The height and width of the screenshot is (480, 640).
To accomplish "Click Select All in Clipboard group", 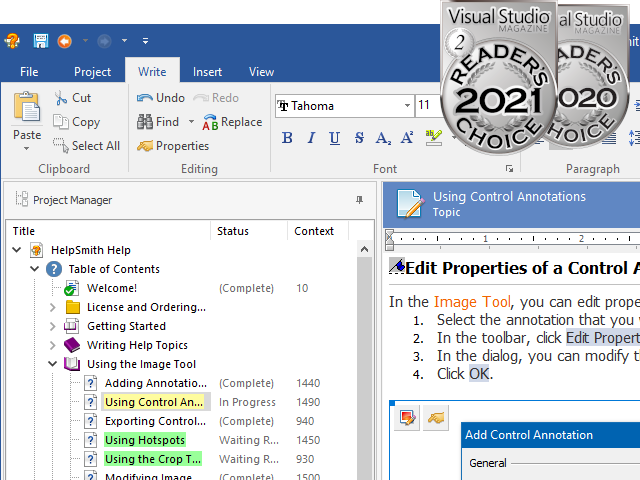I will [x=87, y=146].
